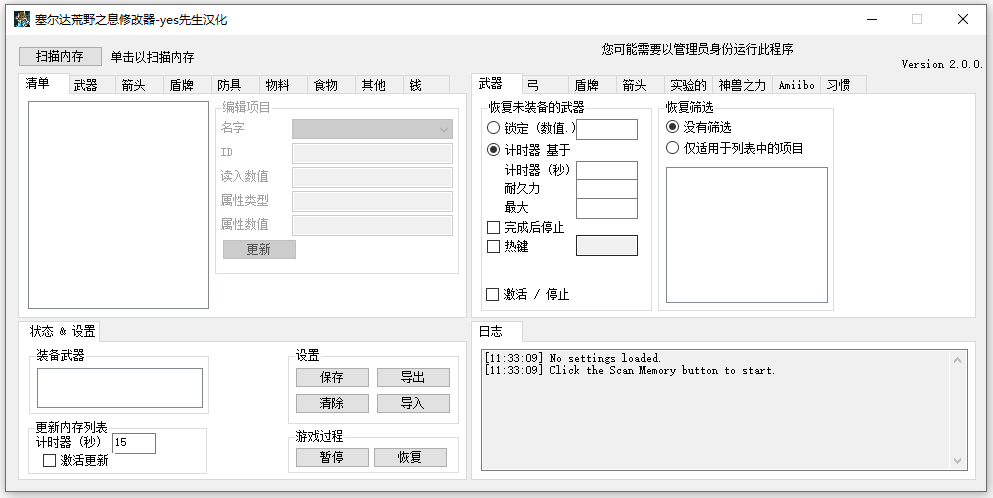Viewport: 993px width, 498px height.
Task: Click the 读入数值 field
Action: [372, 177]
